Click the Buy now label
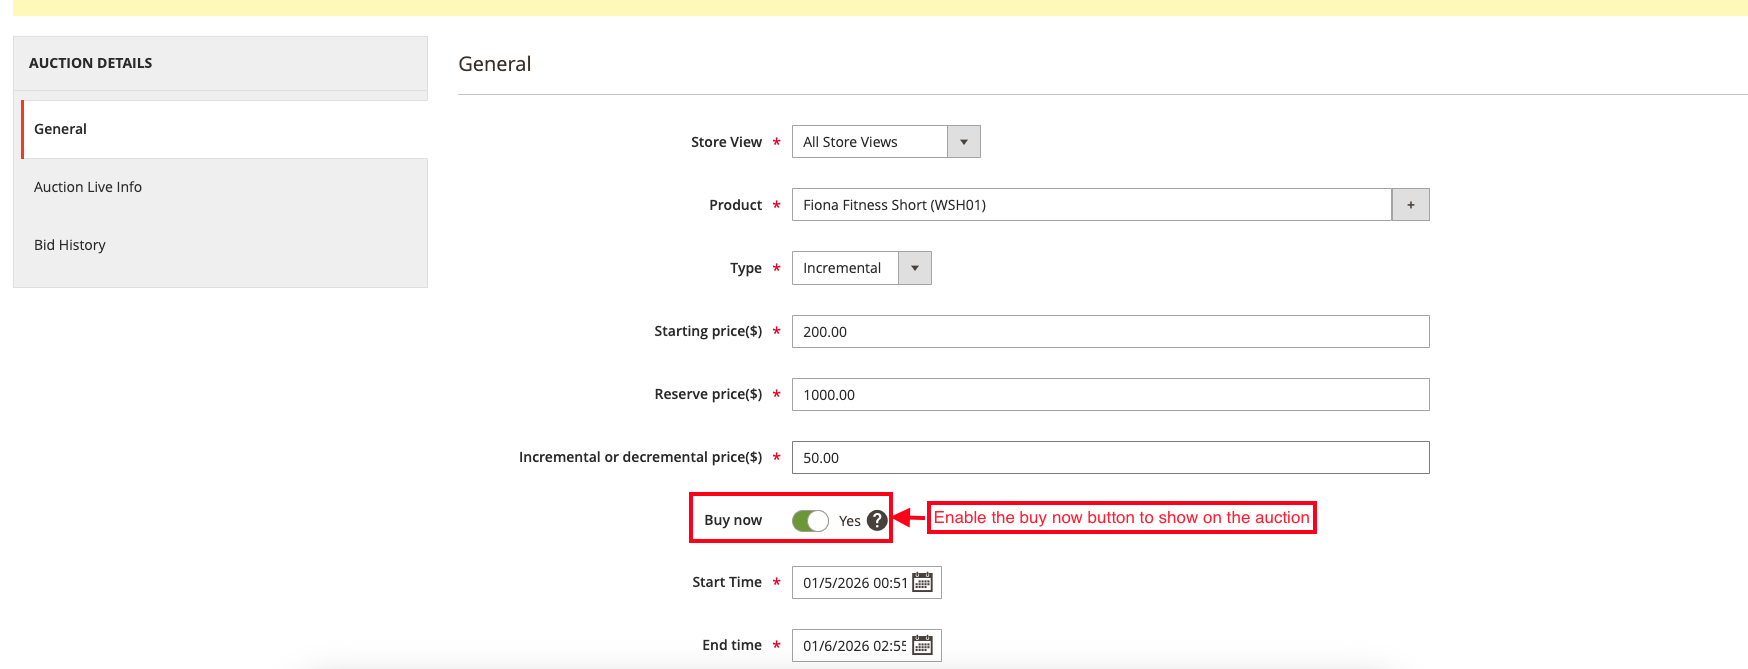Viewport: 1748px width, 669px height. pyautogui.click(x=733, y=520)
